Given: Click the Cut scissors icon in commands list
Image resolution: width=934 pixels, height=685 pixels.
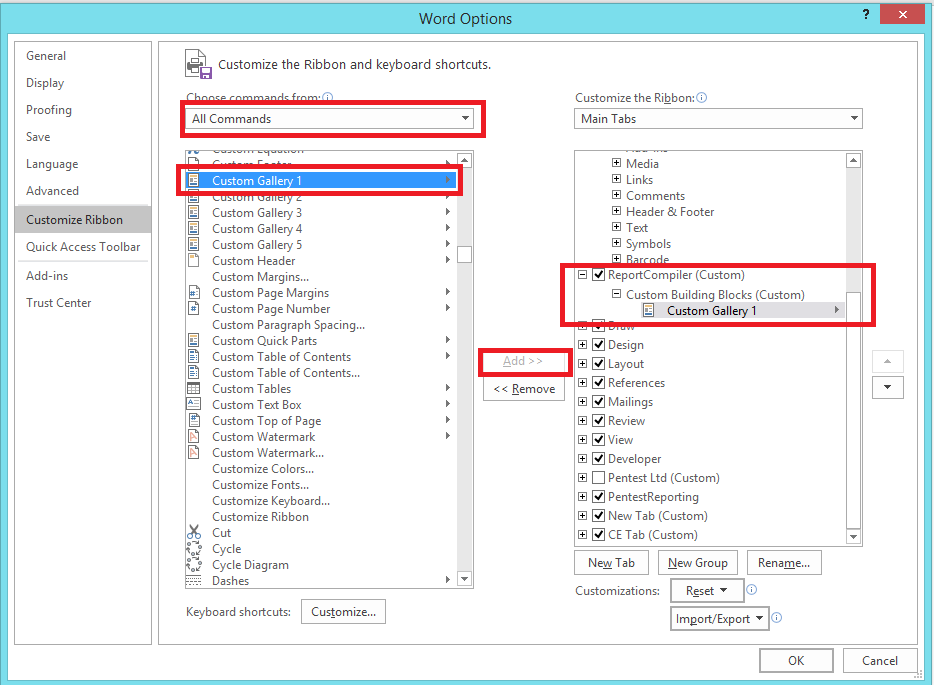Looking at the screenshot, I should 194,533.
